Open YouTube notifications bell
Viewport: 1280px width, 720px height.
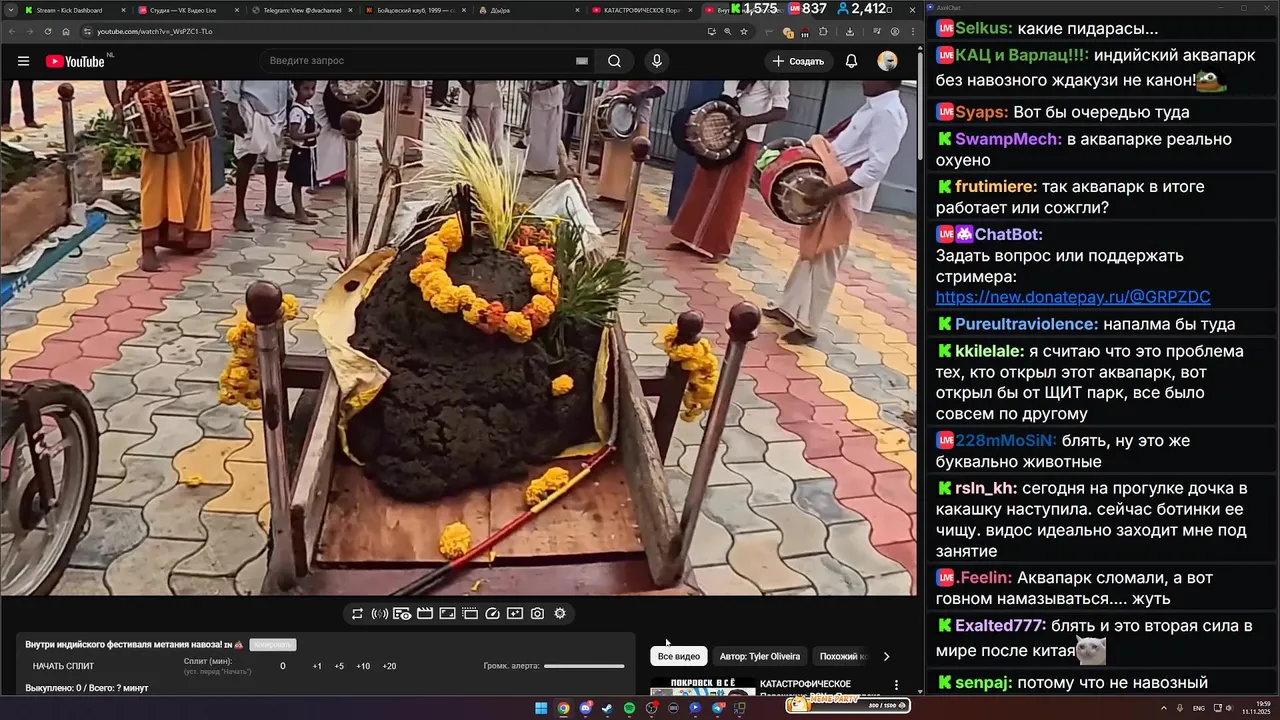tap(851, 61)
